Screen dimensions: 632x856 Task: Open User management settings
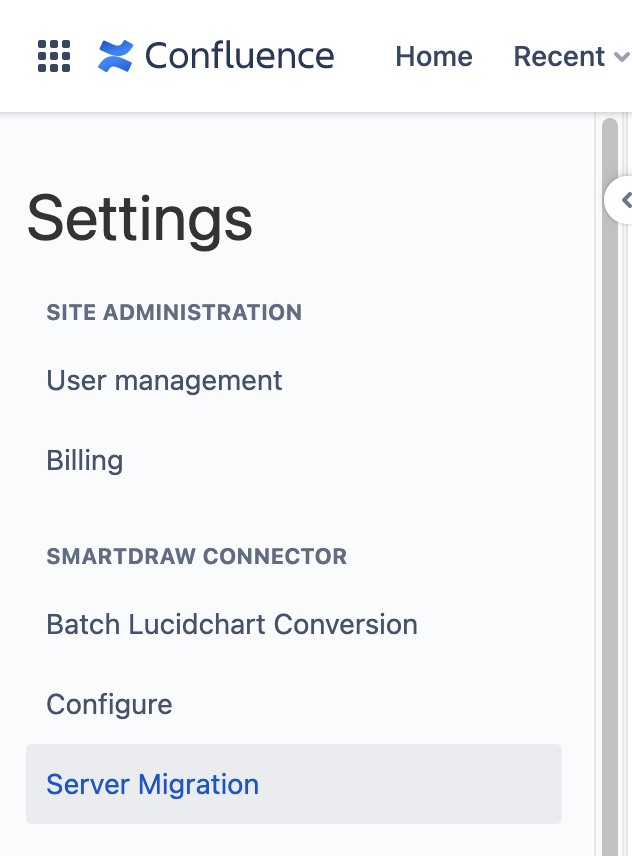coord(164,380)
